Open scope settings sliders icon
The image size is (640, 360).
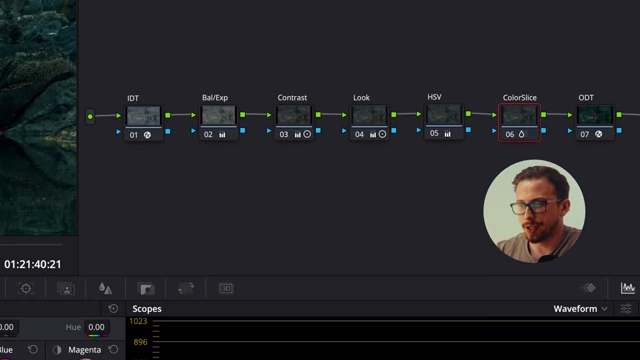(626, 309)
